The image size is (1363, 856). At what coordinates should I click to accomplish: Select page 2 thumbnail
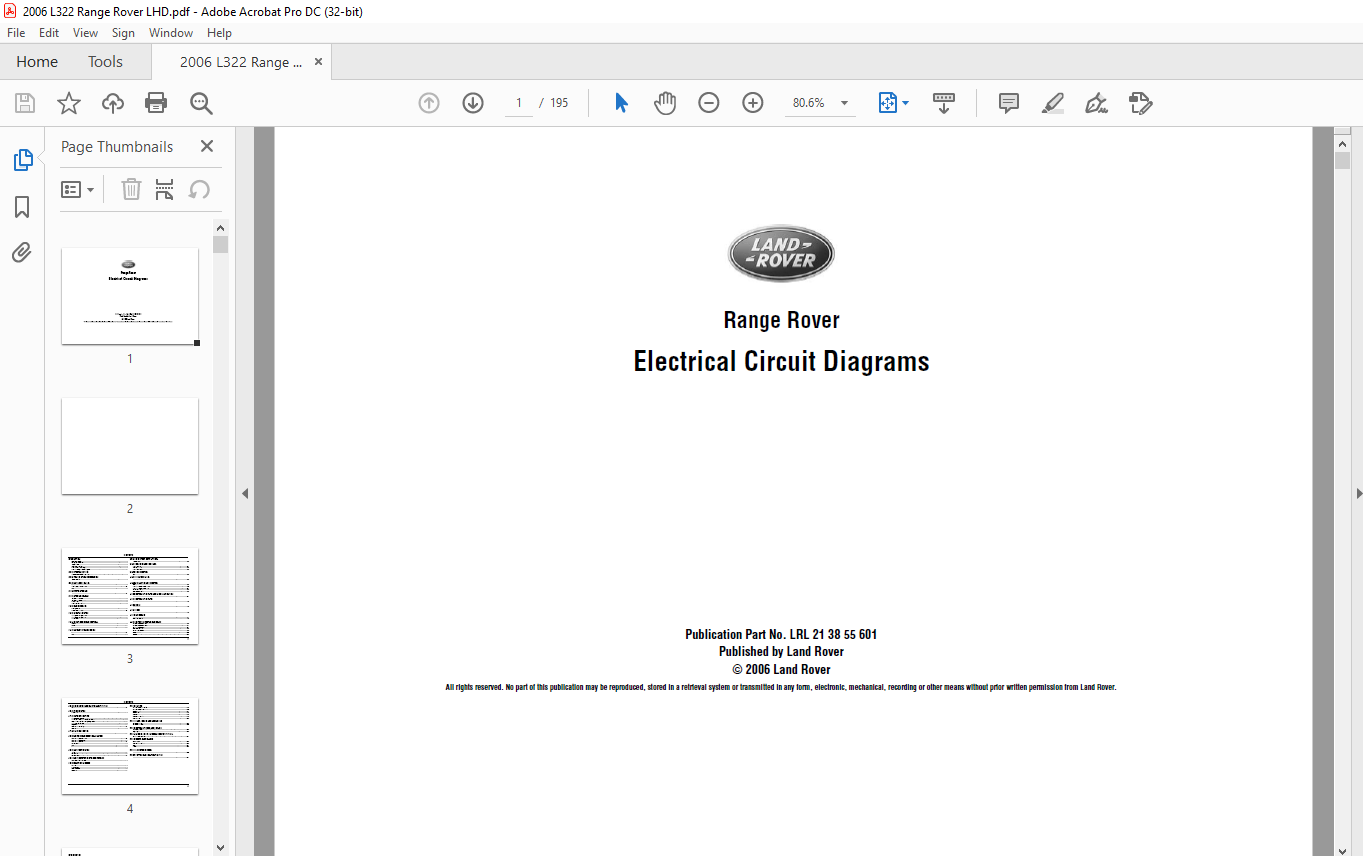point(130,446)
